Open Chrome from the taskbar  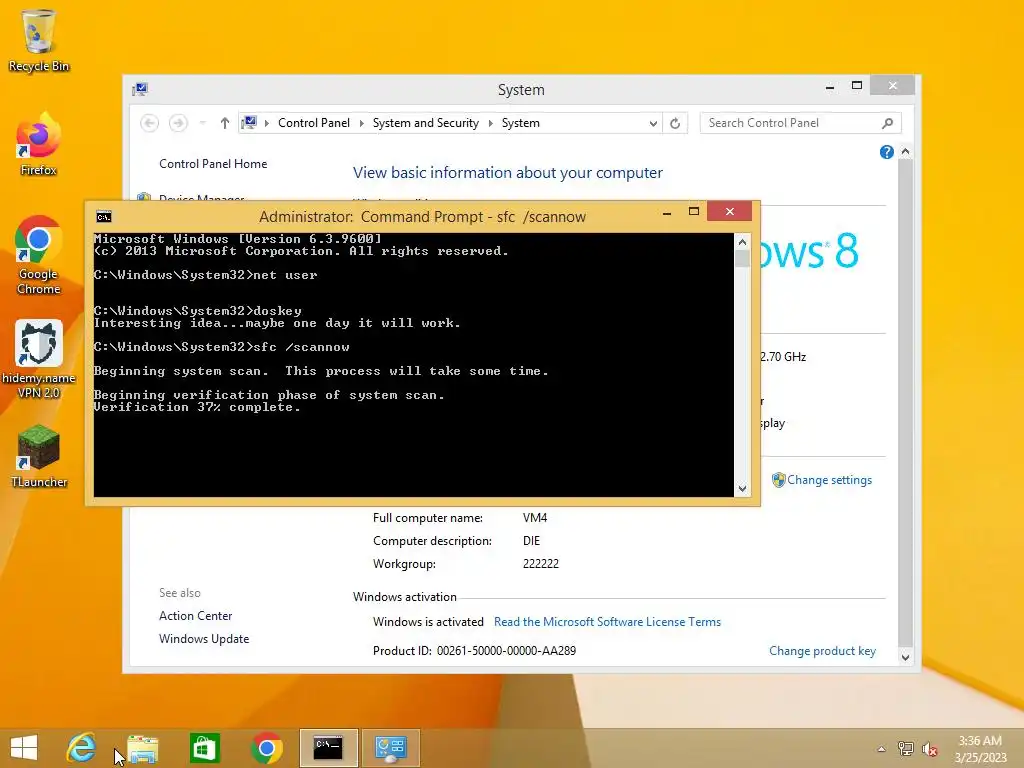click(x=266, y=748)
